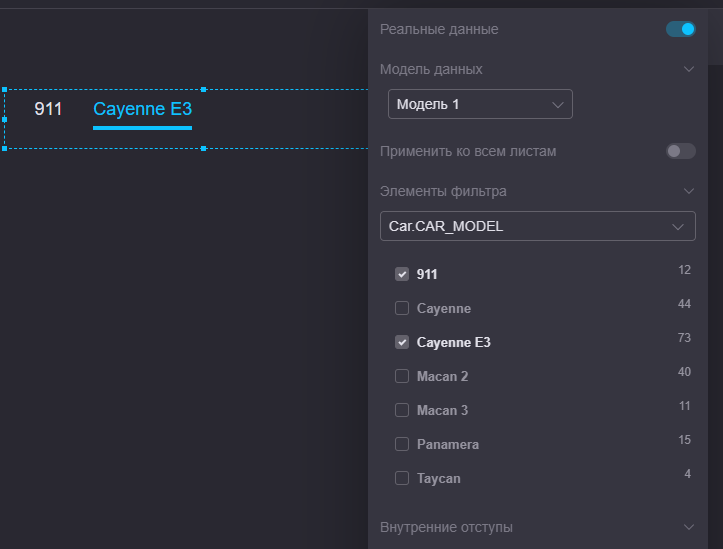The image size is (723, 549).
Task: Uncheck the Cayenne E3 checkbox
Action: coord(402,342)
